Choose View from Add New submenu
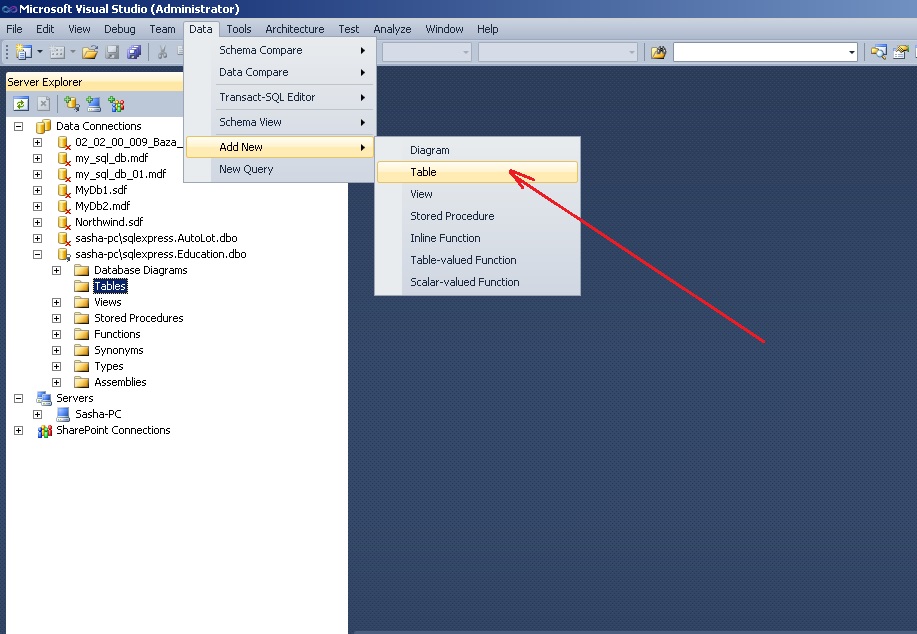This screenshot has width=917, height=634. 477,194
